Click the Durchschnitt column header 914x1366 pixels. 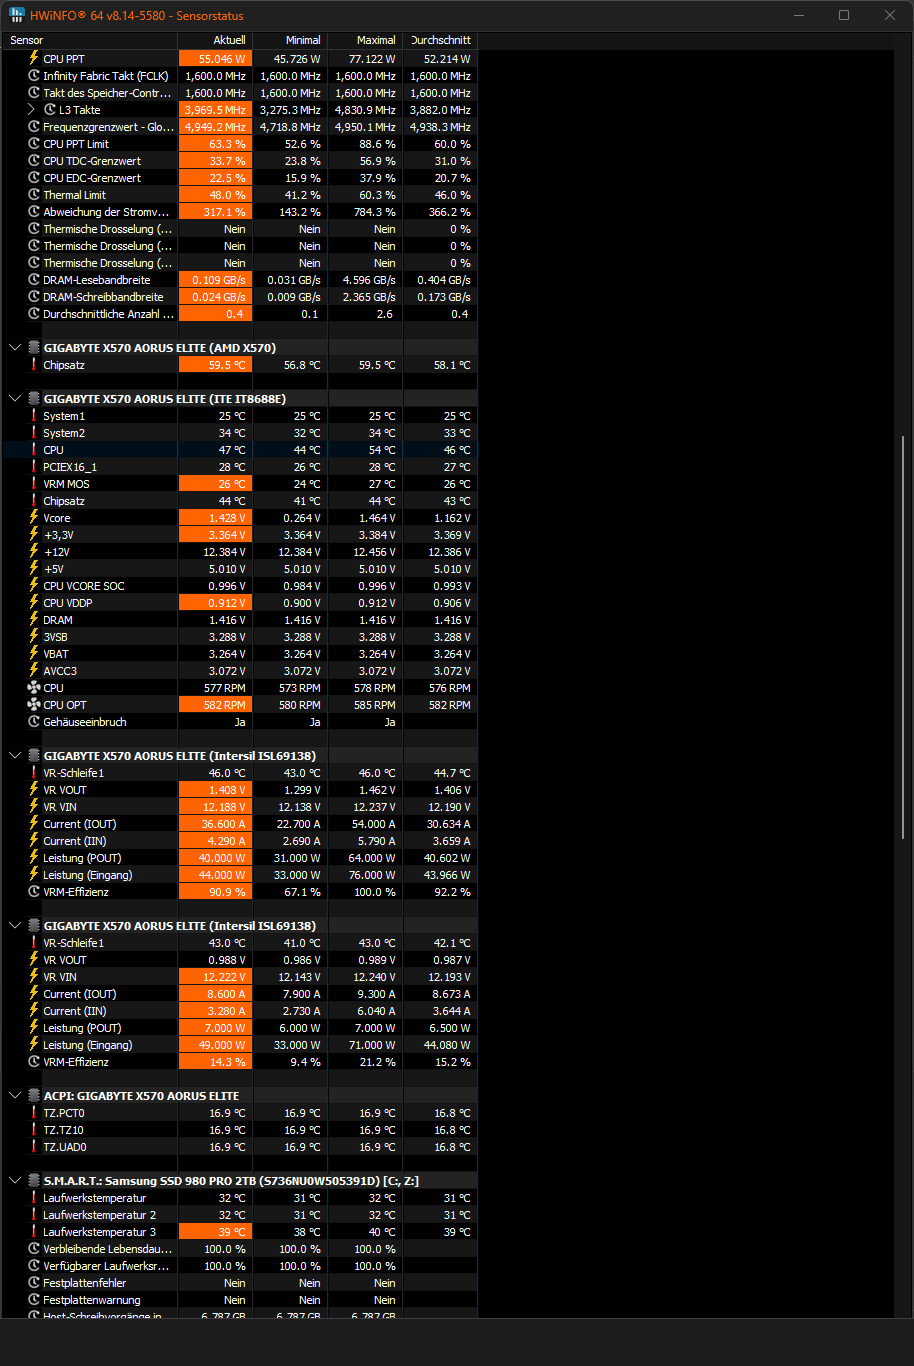(x=440, y=40)
